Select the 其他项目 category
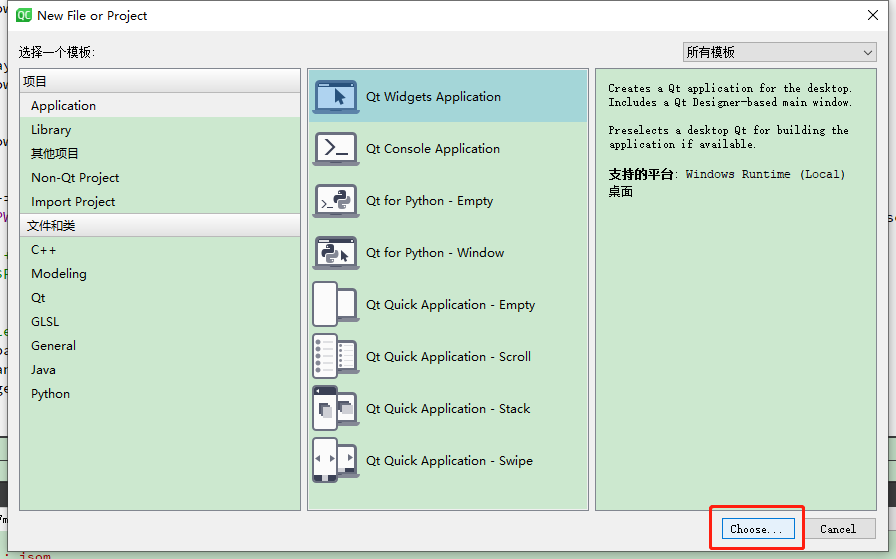This screenshot has height=559, width=896. click(x=160, y=154)
